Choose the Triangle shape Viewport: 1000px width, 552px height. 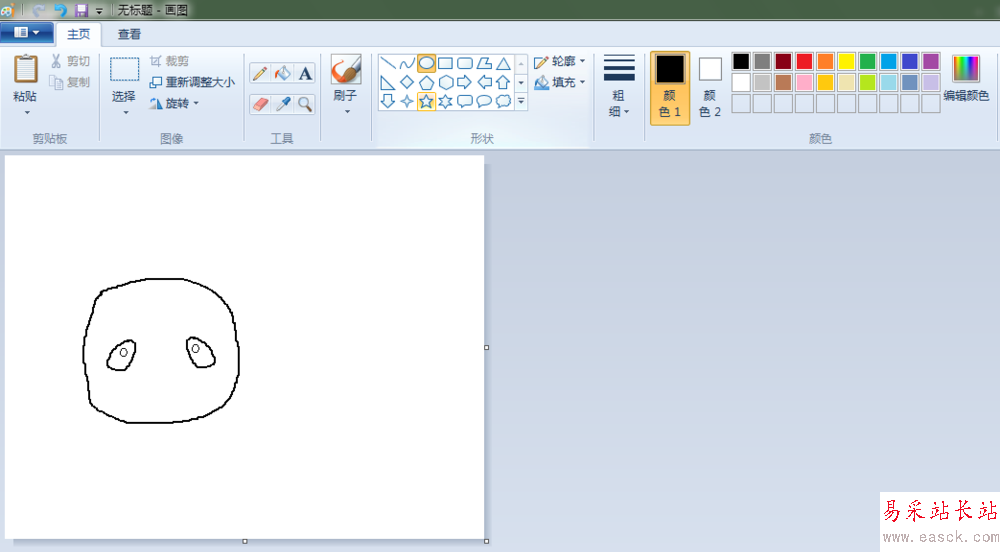coord(503,63)
